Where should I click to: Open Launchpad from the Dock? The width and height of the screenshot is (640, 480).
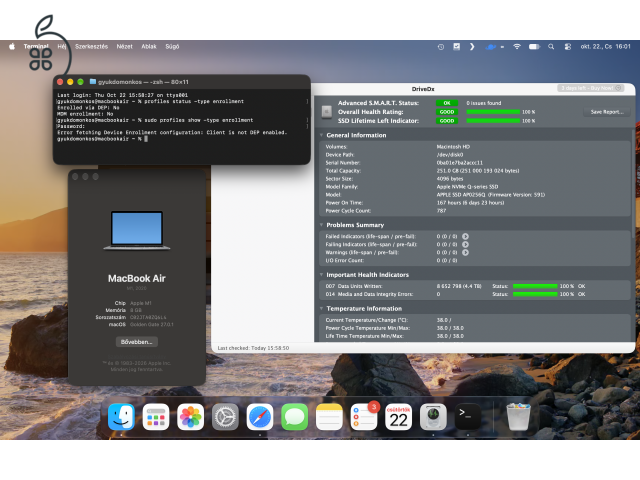coord(156,417)
